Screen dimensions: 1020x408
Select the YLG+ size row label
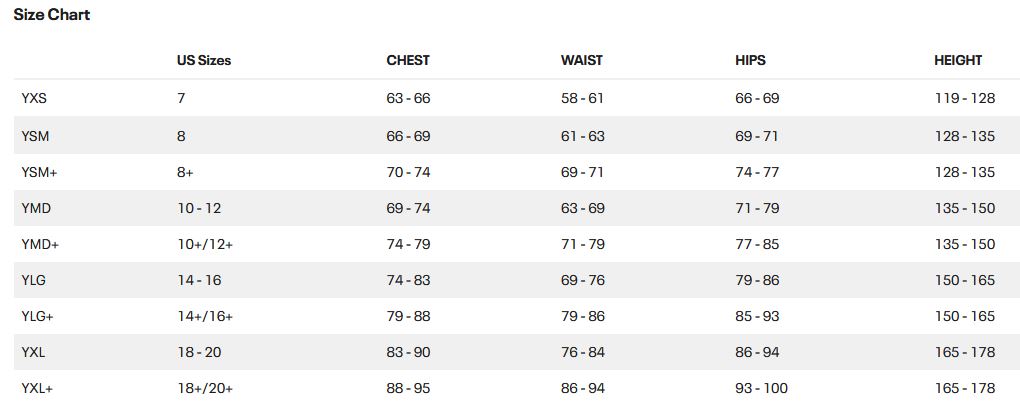[x=37, y=316]
